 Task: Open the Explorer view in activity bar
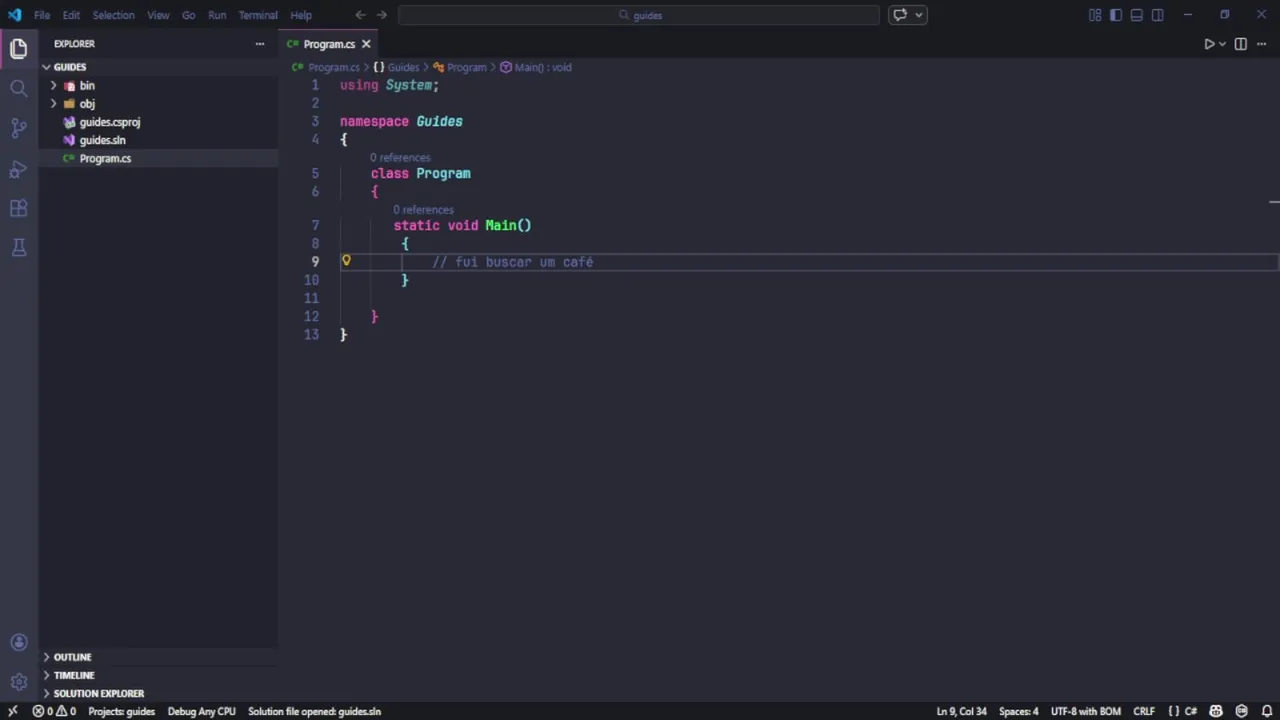click(18, 48)
